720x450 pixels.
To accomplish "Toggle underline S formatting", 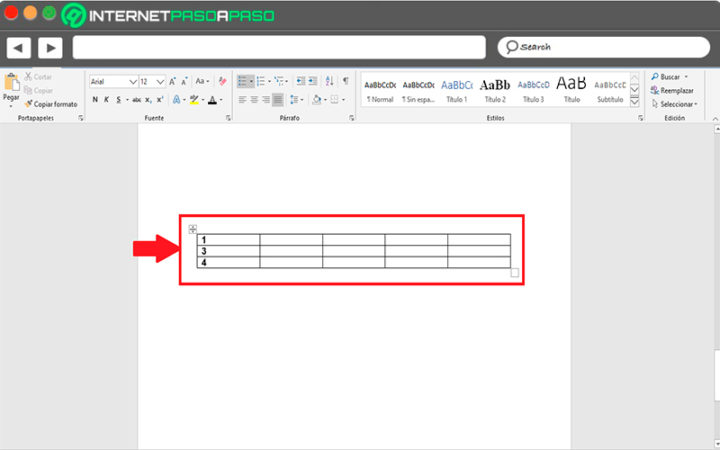I will point(118,100).
